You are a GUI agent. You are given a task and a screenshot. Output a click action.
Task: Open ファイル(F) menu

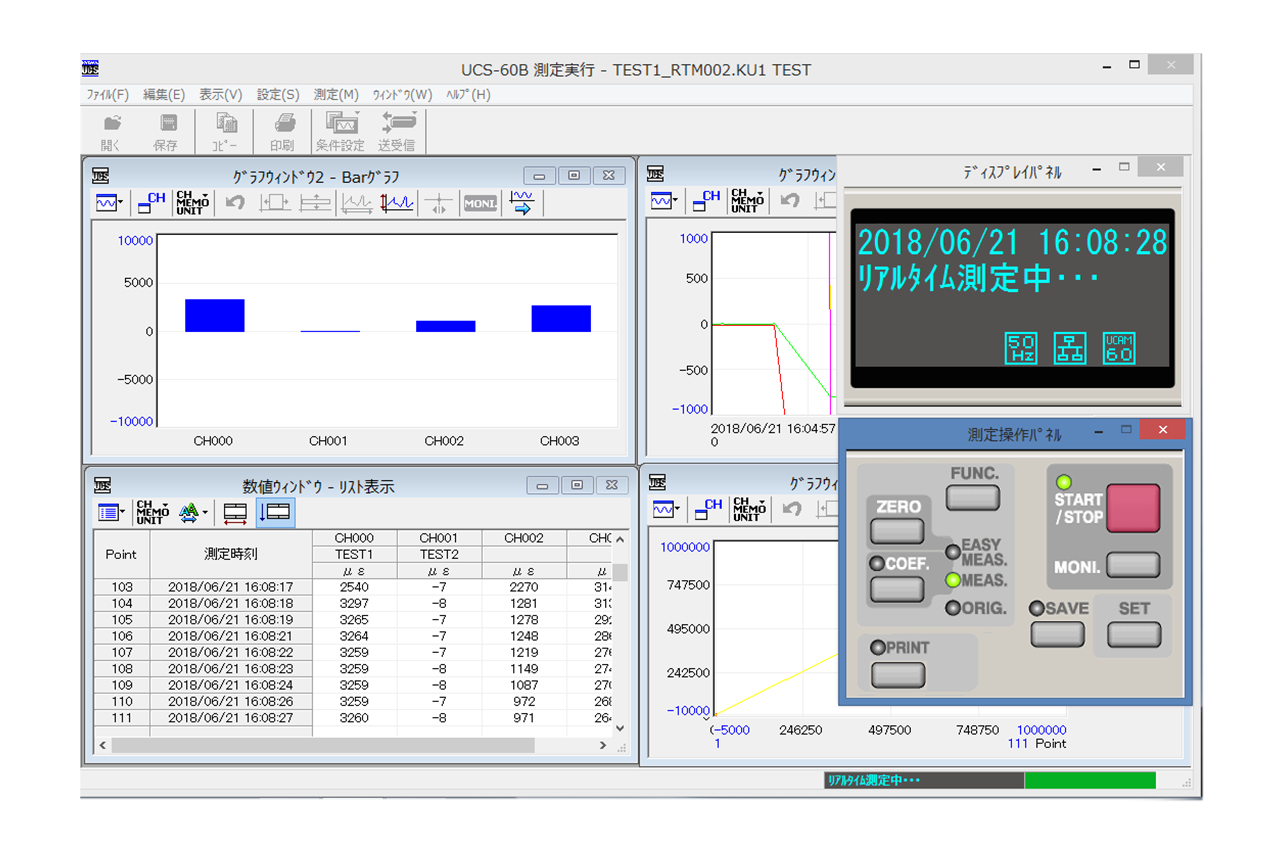pos(108,95)
